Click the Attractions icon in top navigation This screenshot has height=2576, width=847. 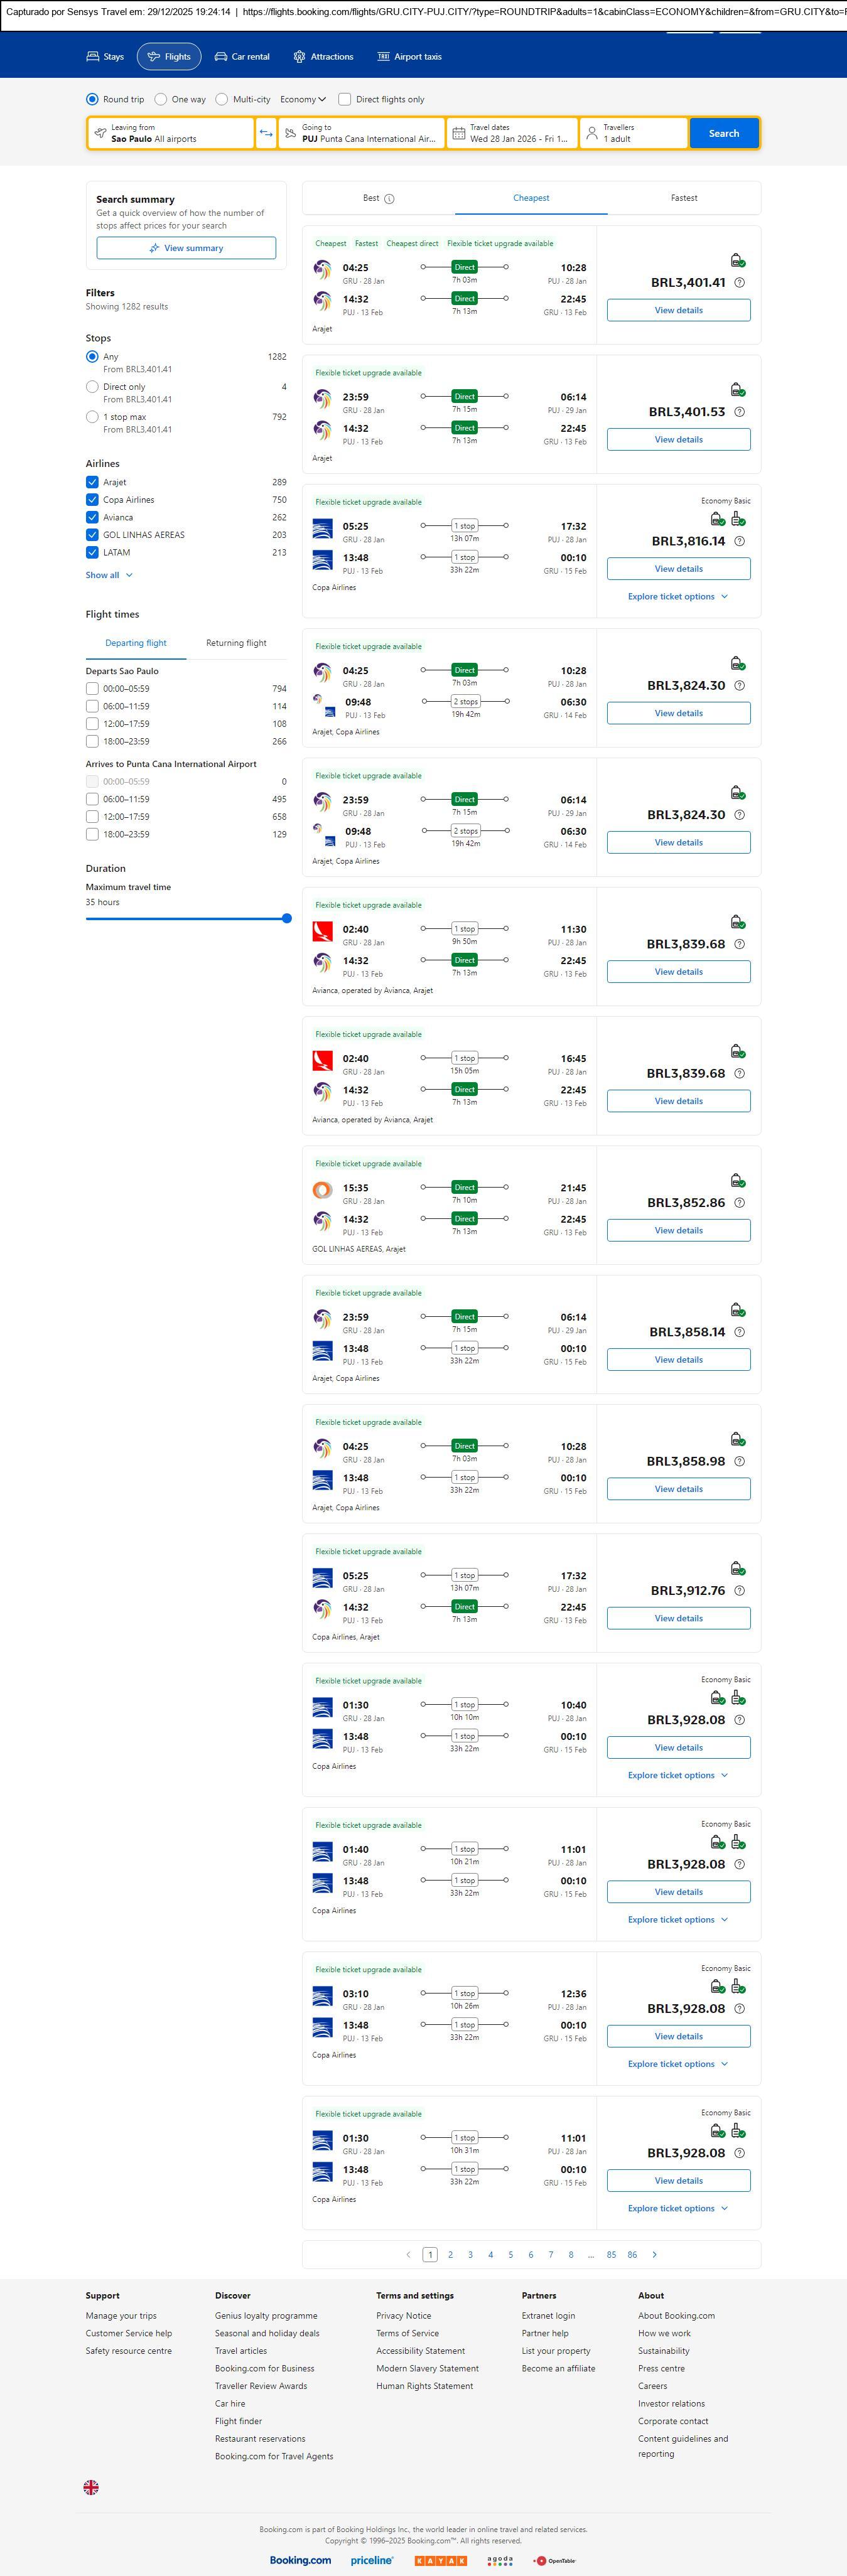tap(299, 57)
